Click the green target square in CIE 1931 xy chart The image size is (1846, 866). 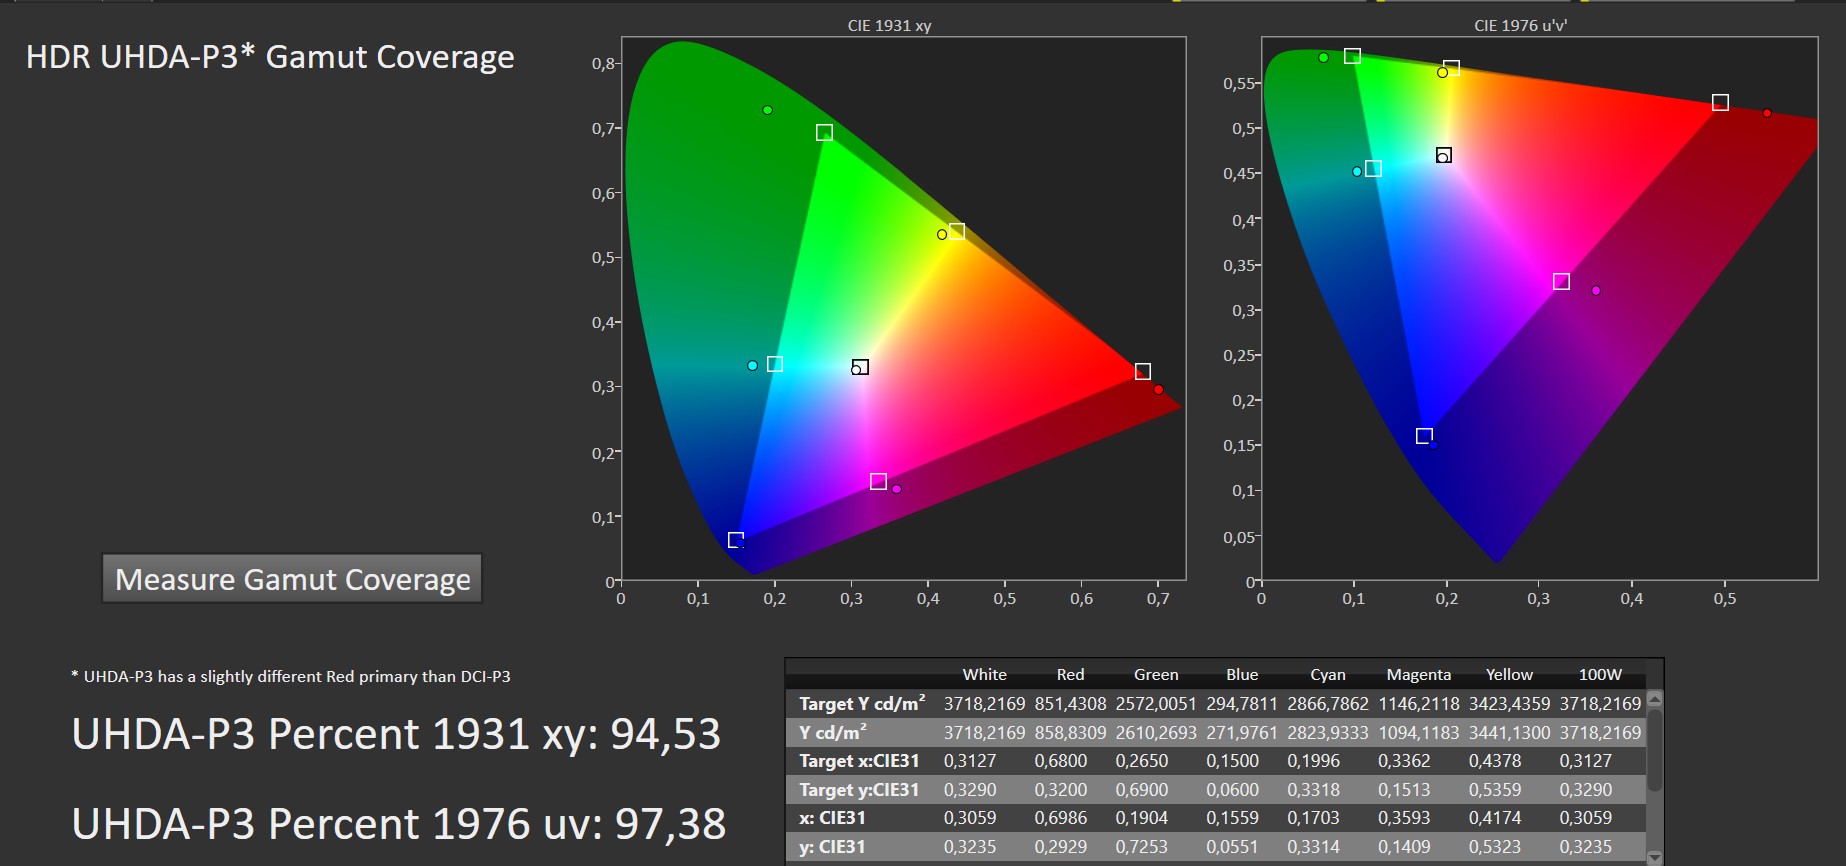coord(824,133)
